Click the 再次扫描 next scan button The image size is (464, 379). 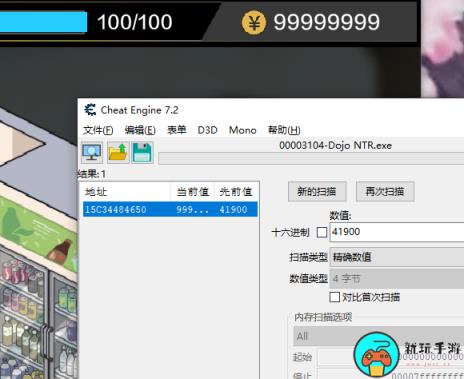[385, 192]
